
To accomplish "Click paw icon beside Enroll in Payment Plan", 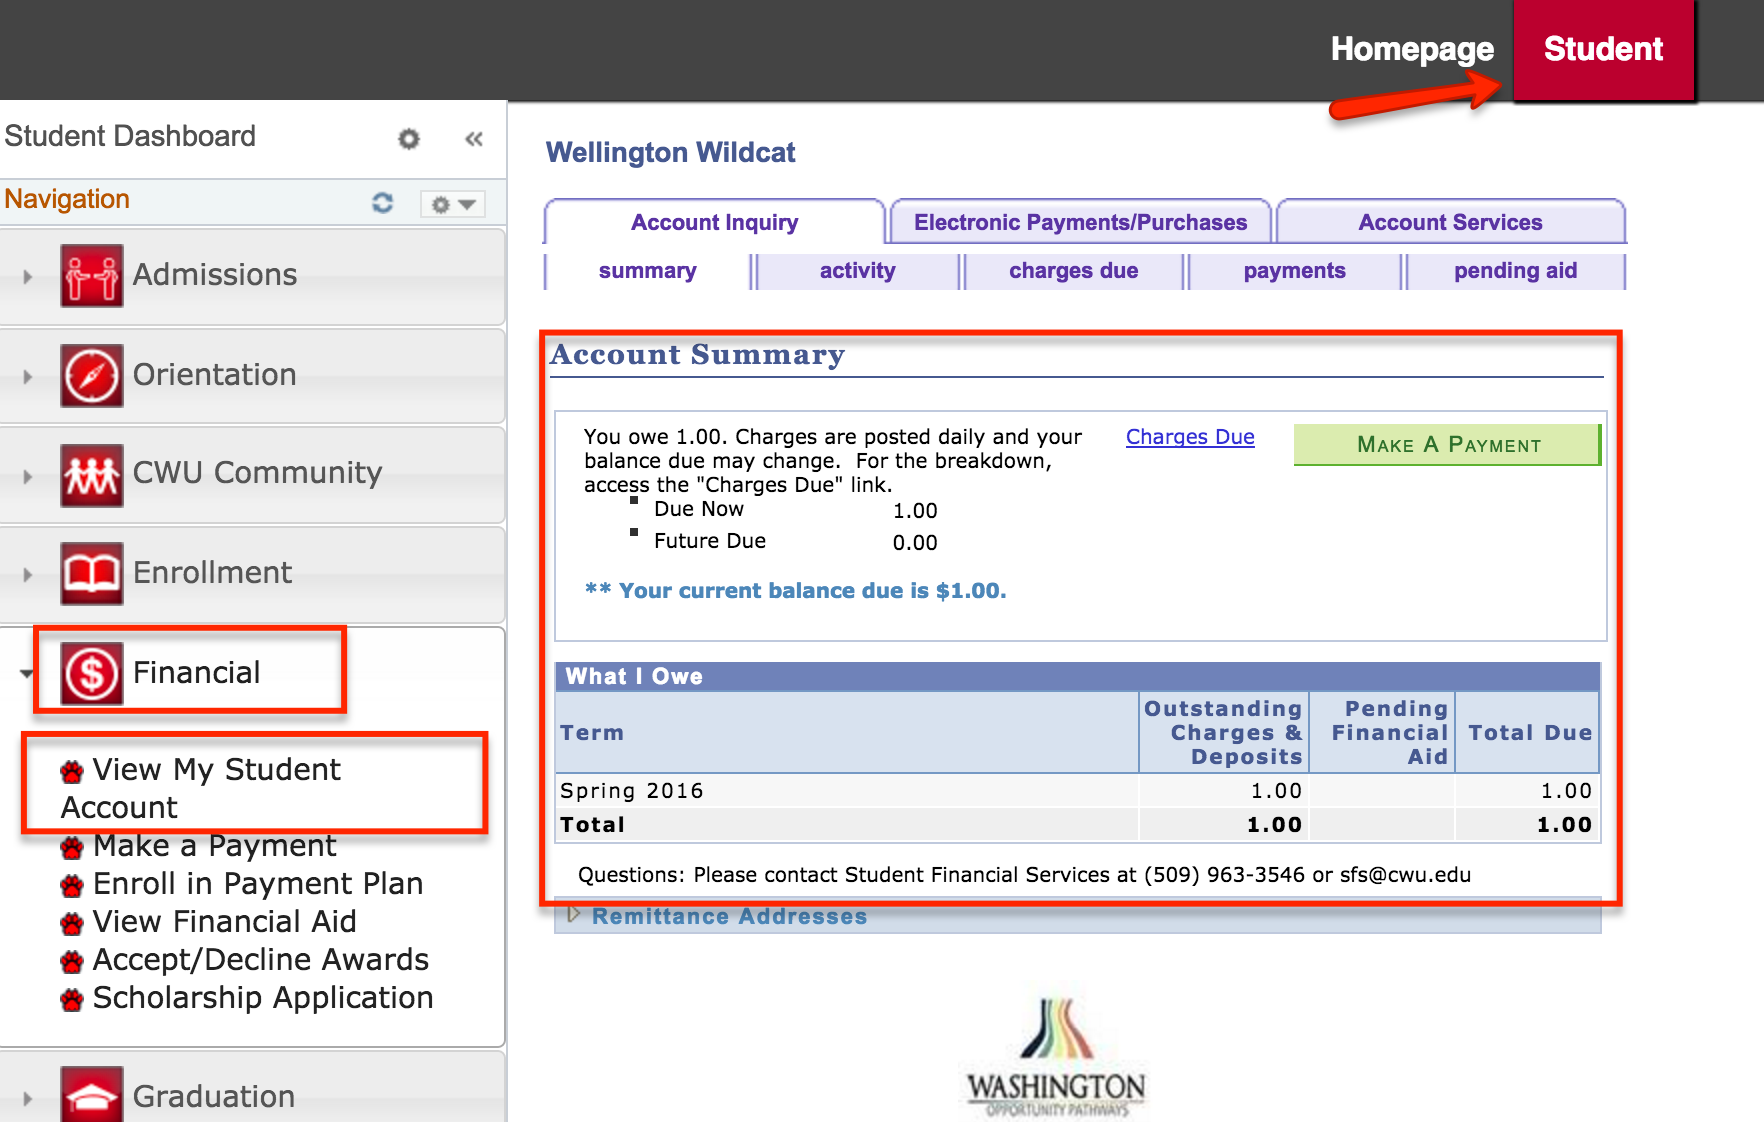I will click(x=72, y=886).
